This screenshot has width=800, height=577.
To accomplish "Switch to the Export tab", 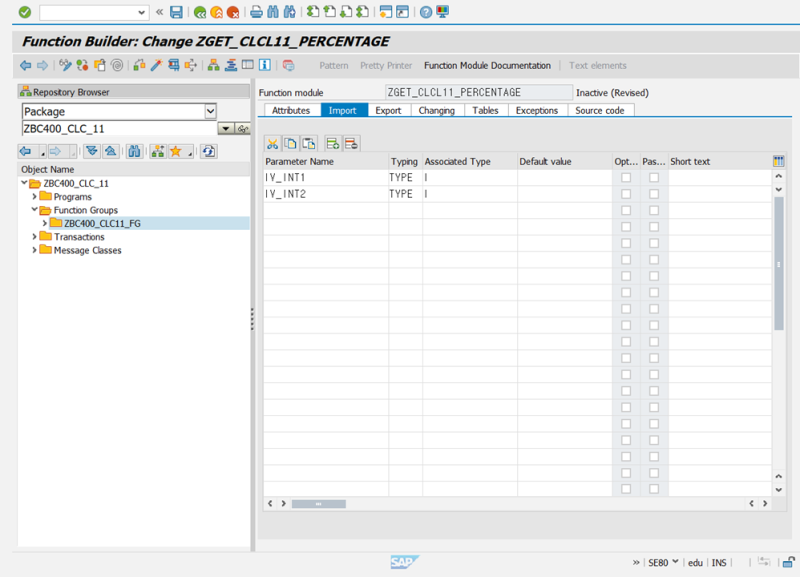I will (x=388, y=110).
